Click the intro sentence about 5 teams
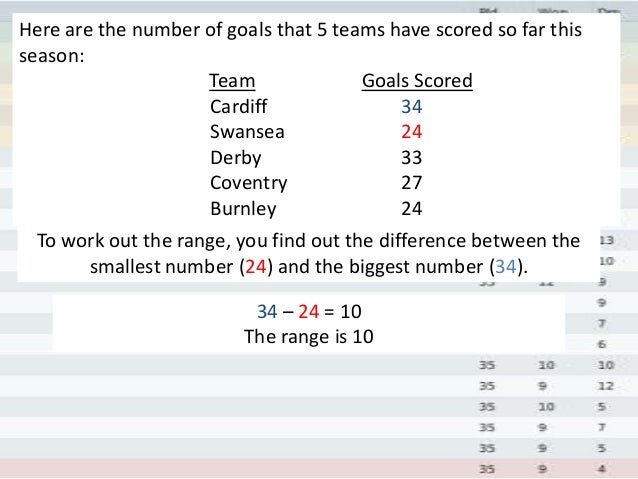The image size is (638, 479). click(300, 42)
